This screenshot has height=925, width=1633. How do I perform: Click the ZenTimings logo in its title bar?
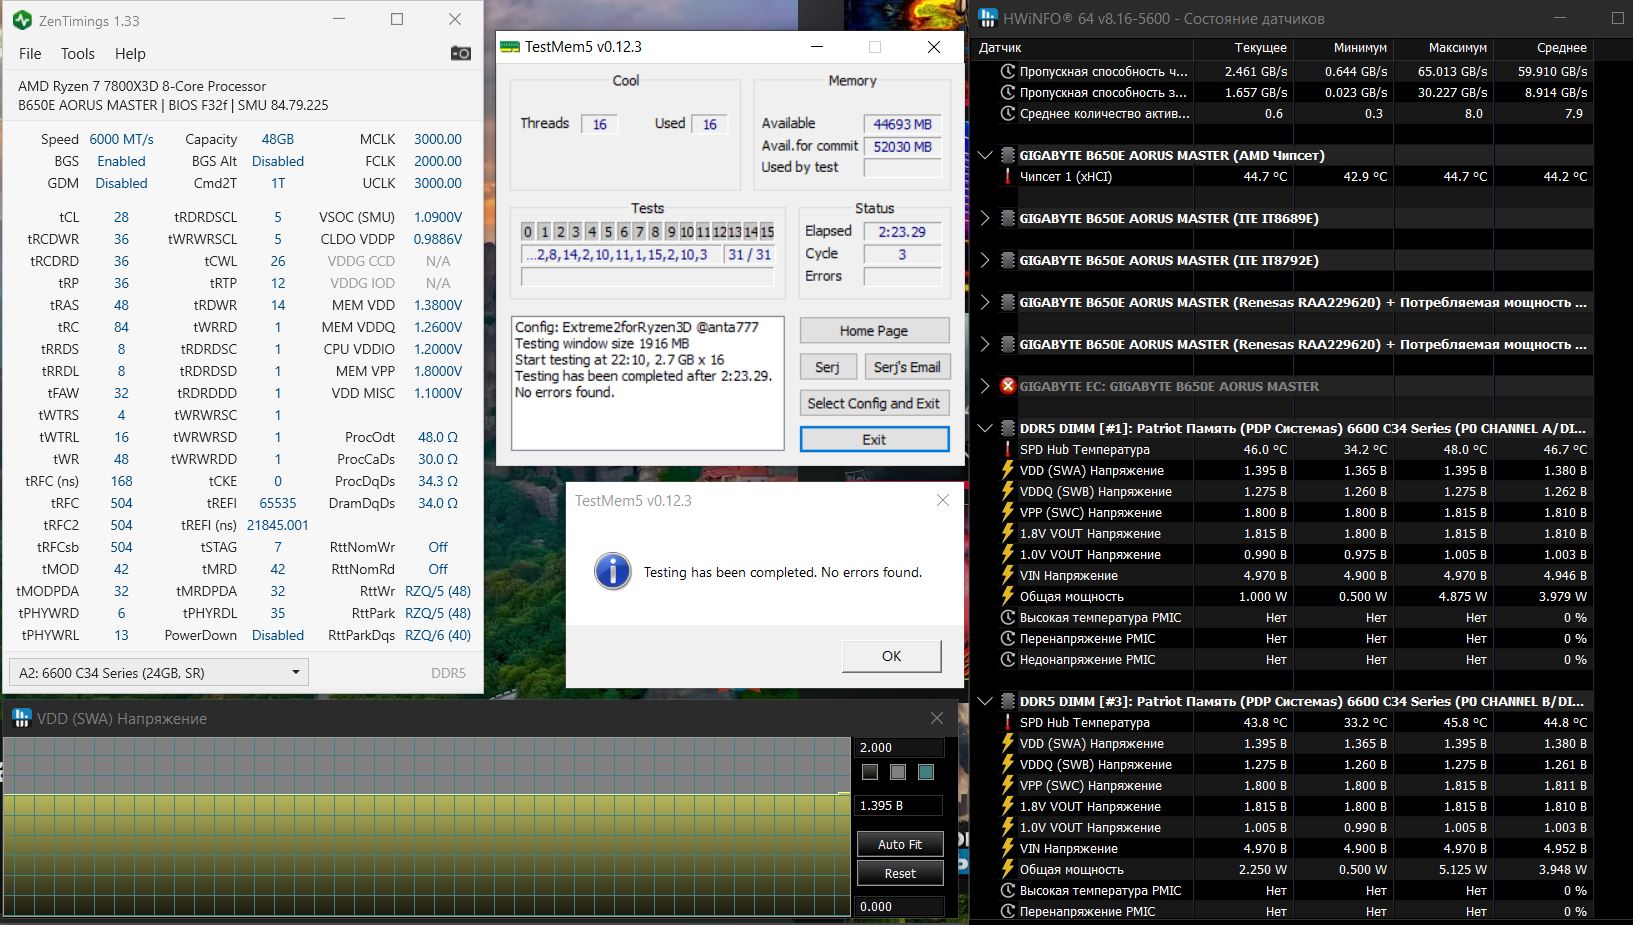click(21, 20)
